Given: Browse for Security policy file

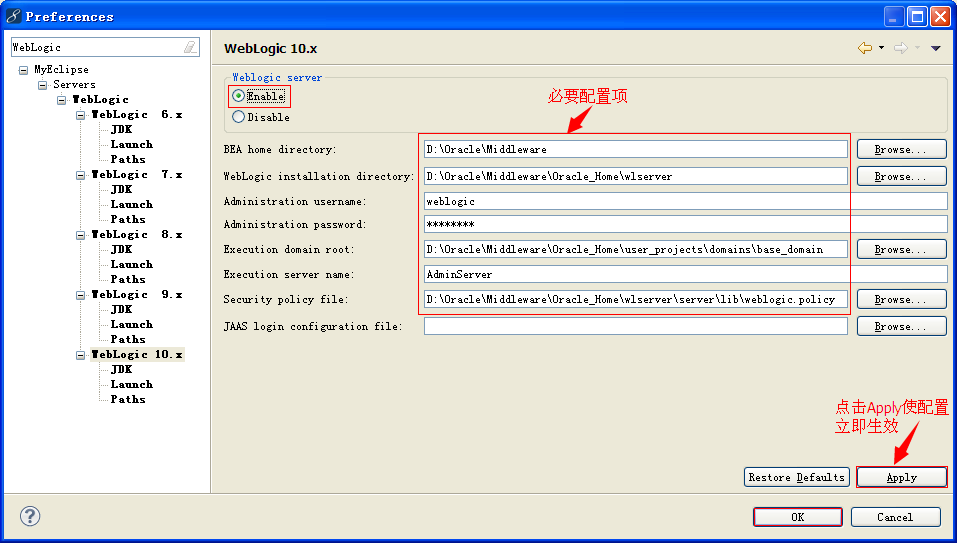Looking at the screenshot, I should point(901,299).
